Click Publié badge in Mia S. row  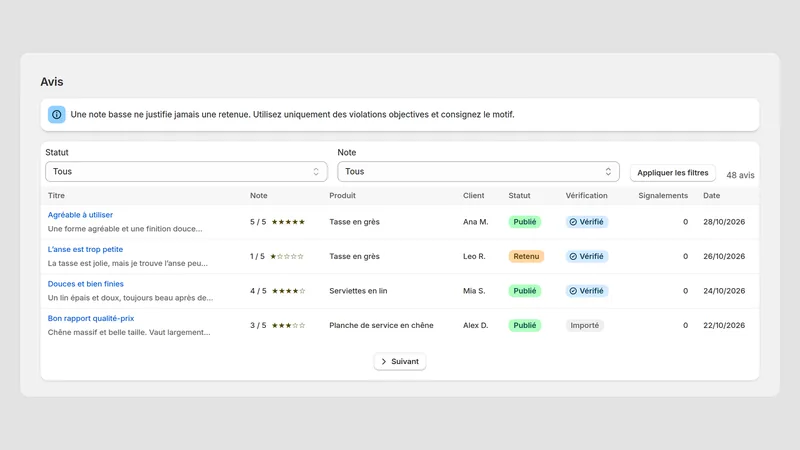524,291
